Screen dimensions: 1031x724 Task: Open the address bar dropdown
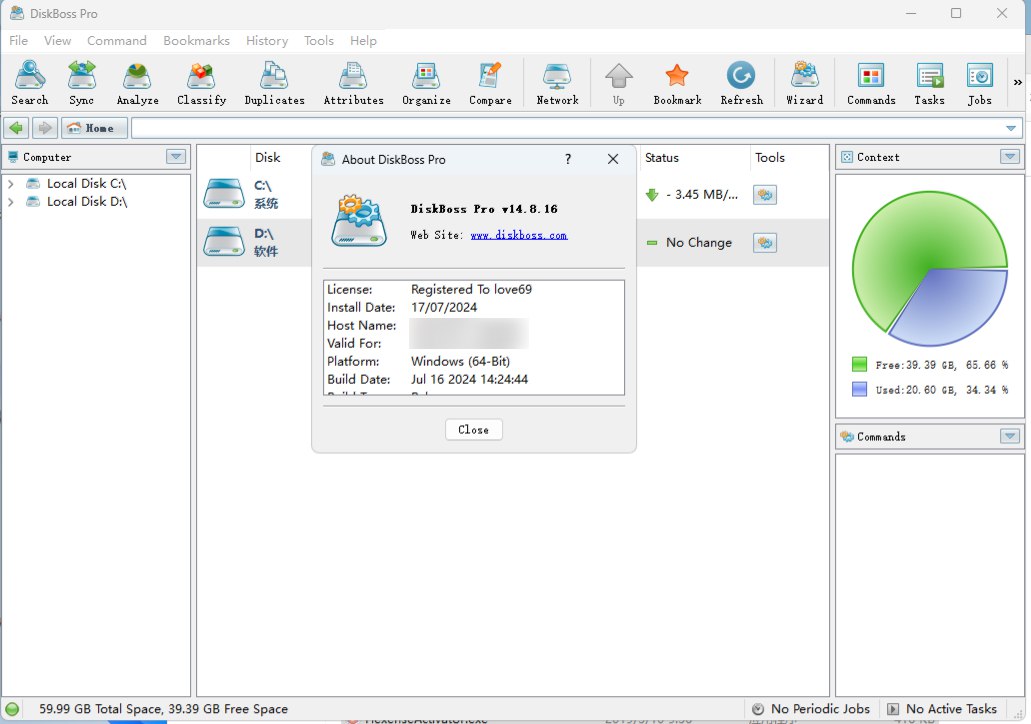(1011, 128)
